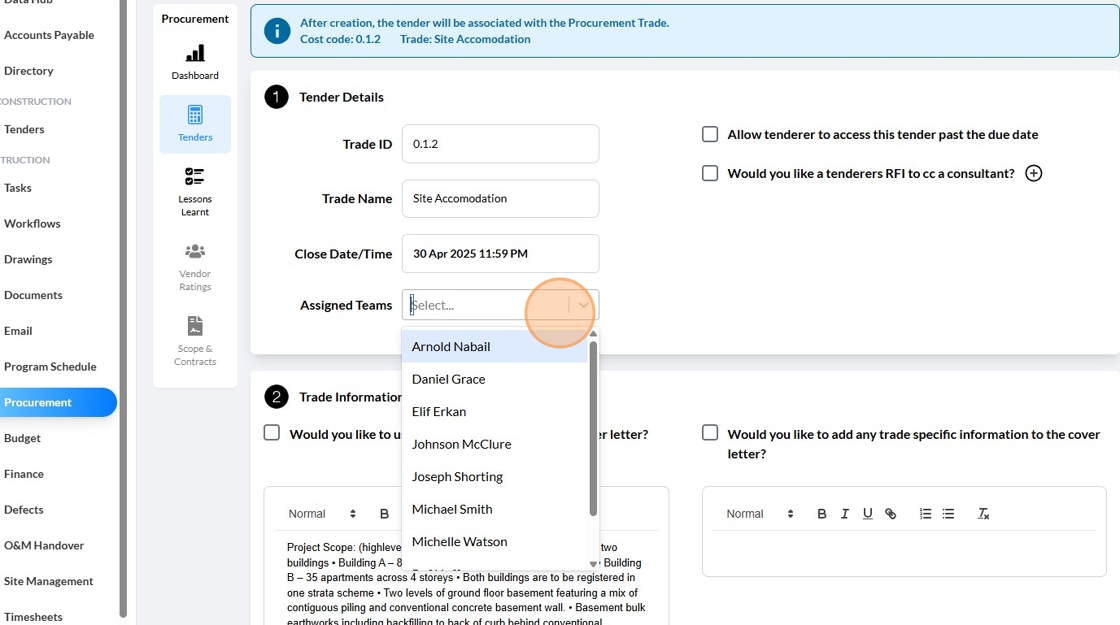Choose Arnold Nabail from the teams list
Viewport: 1120px width, 625px height.
point(494,346)
